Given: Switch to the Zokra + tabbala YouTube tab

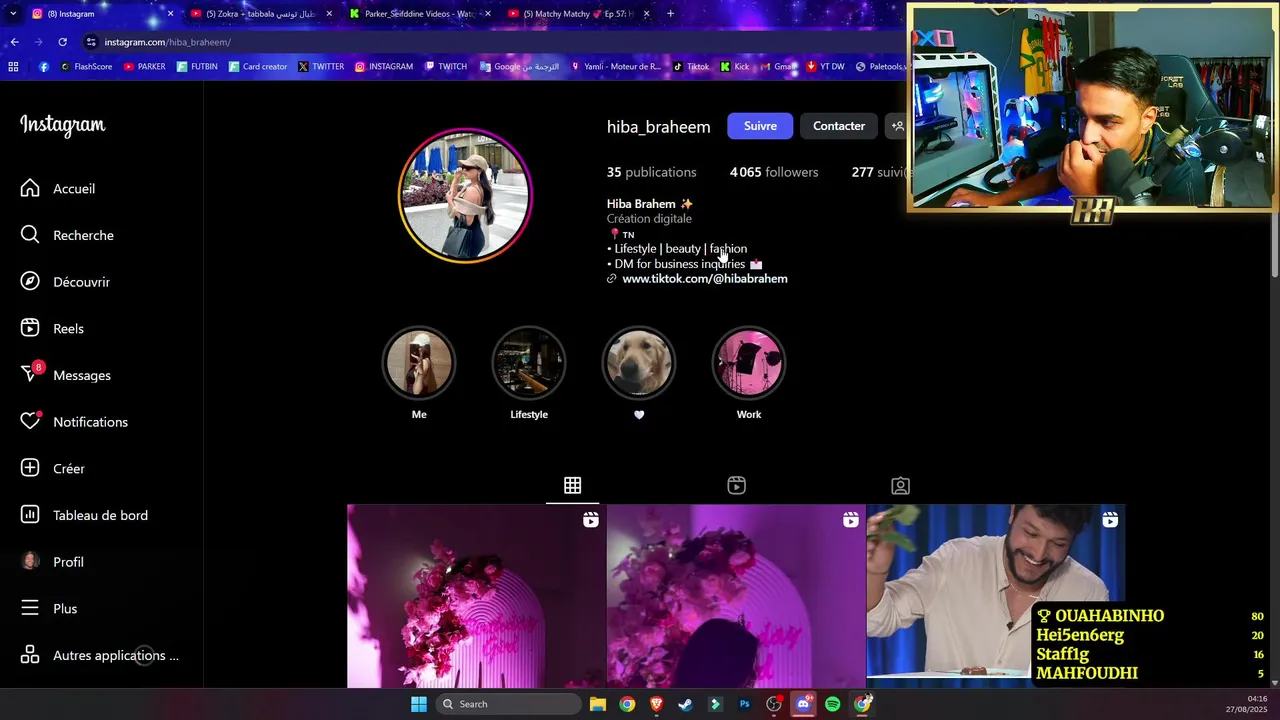Looking at the screenshot, I should coord(260,14).
